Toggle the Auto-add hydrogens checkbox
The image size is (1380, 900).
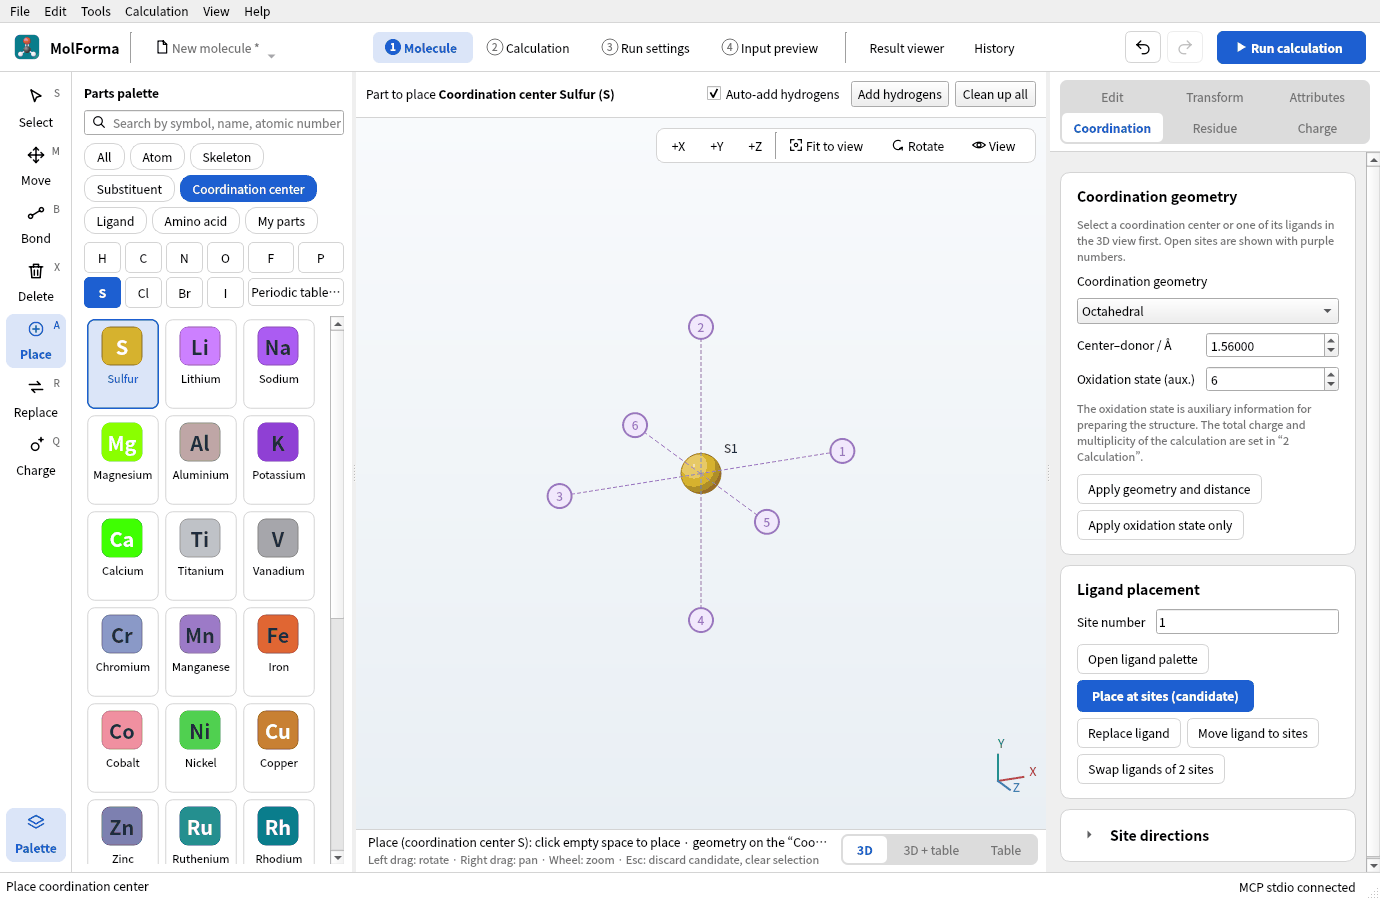click(714, 94)
